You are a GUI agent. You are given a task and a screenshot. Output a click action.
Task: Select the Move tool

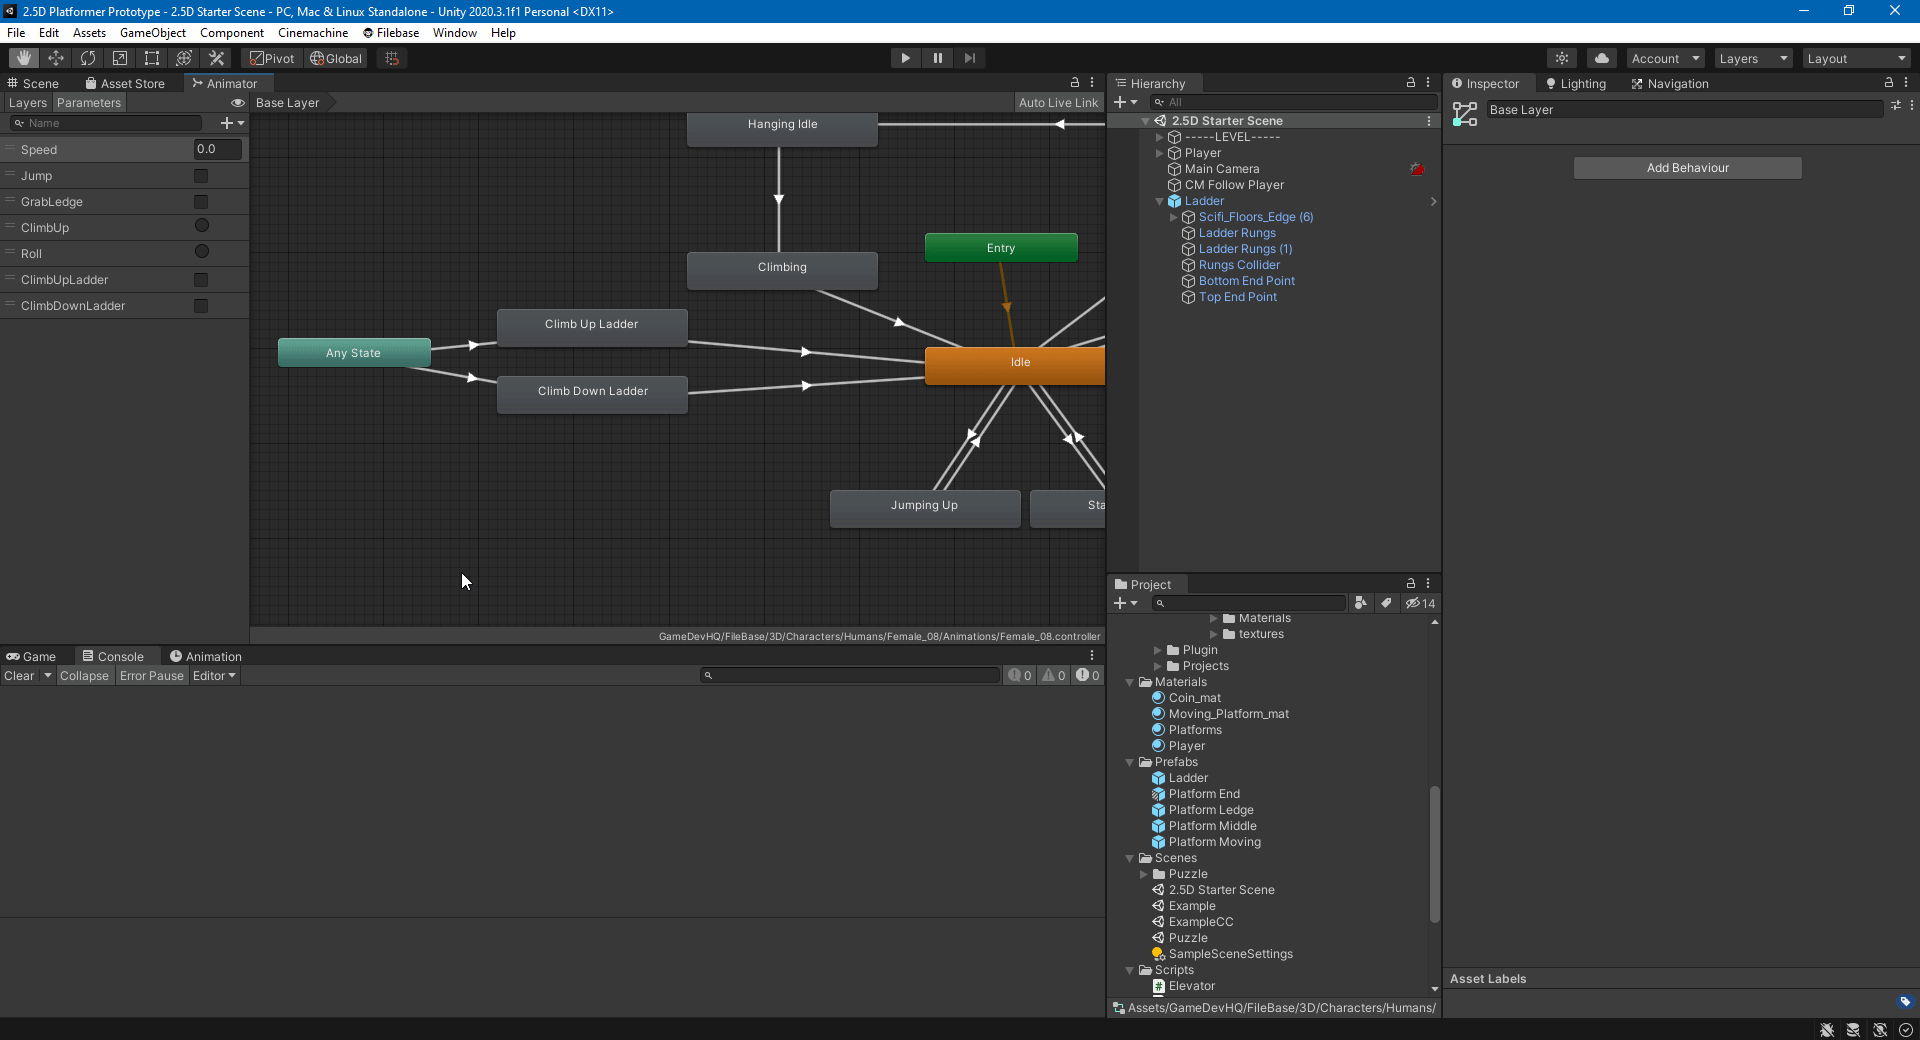[56, 58]
